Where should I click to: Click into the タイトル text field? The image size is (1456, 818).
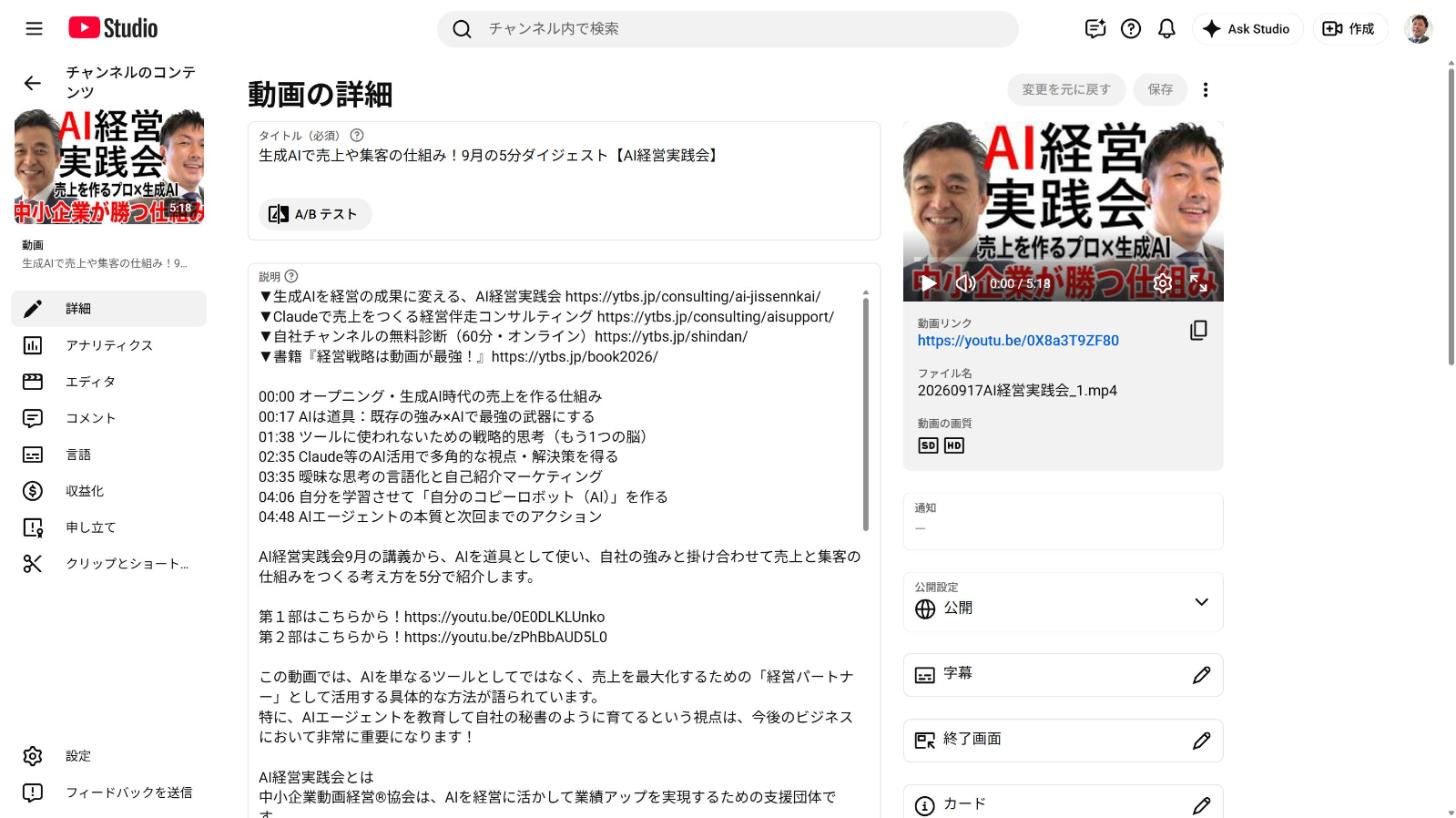pos(564,156)
